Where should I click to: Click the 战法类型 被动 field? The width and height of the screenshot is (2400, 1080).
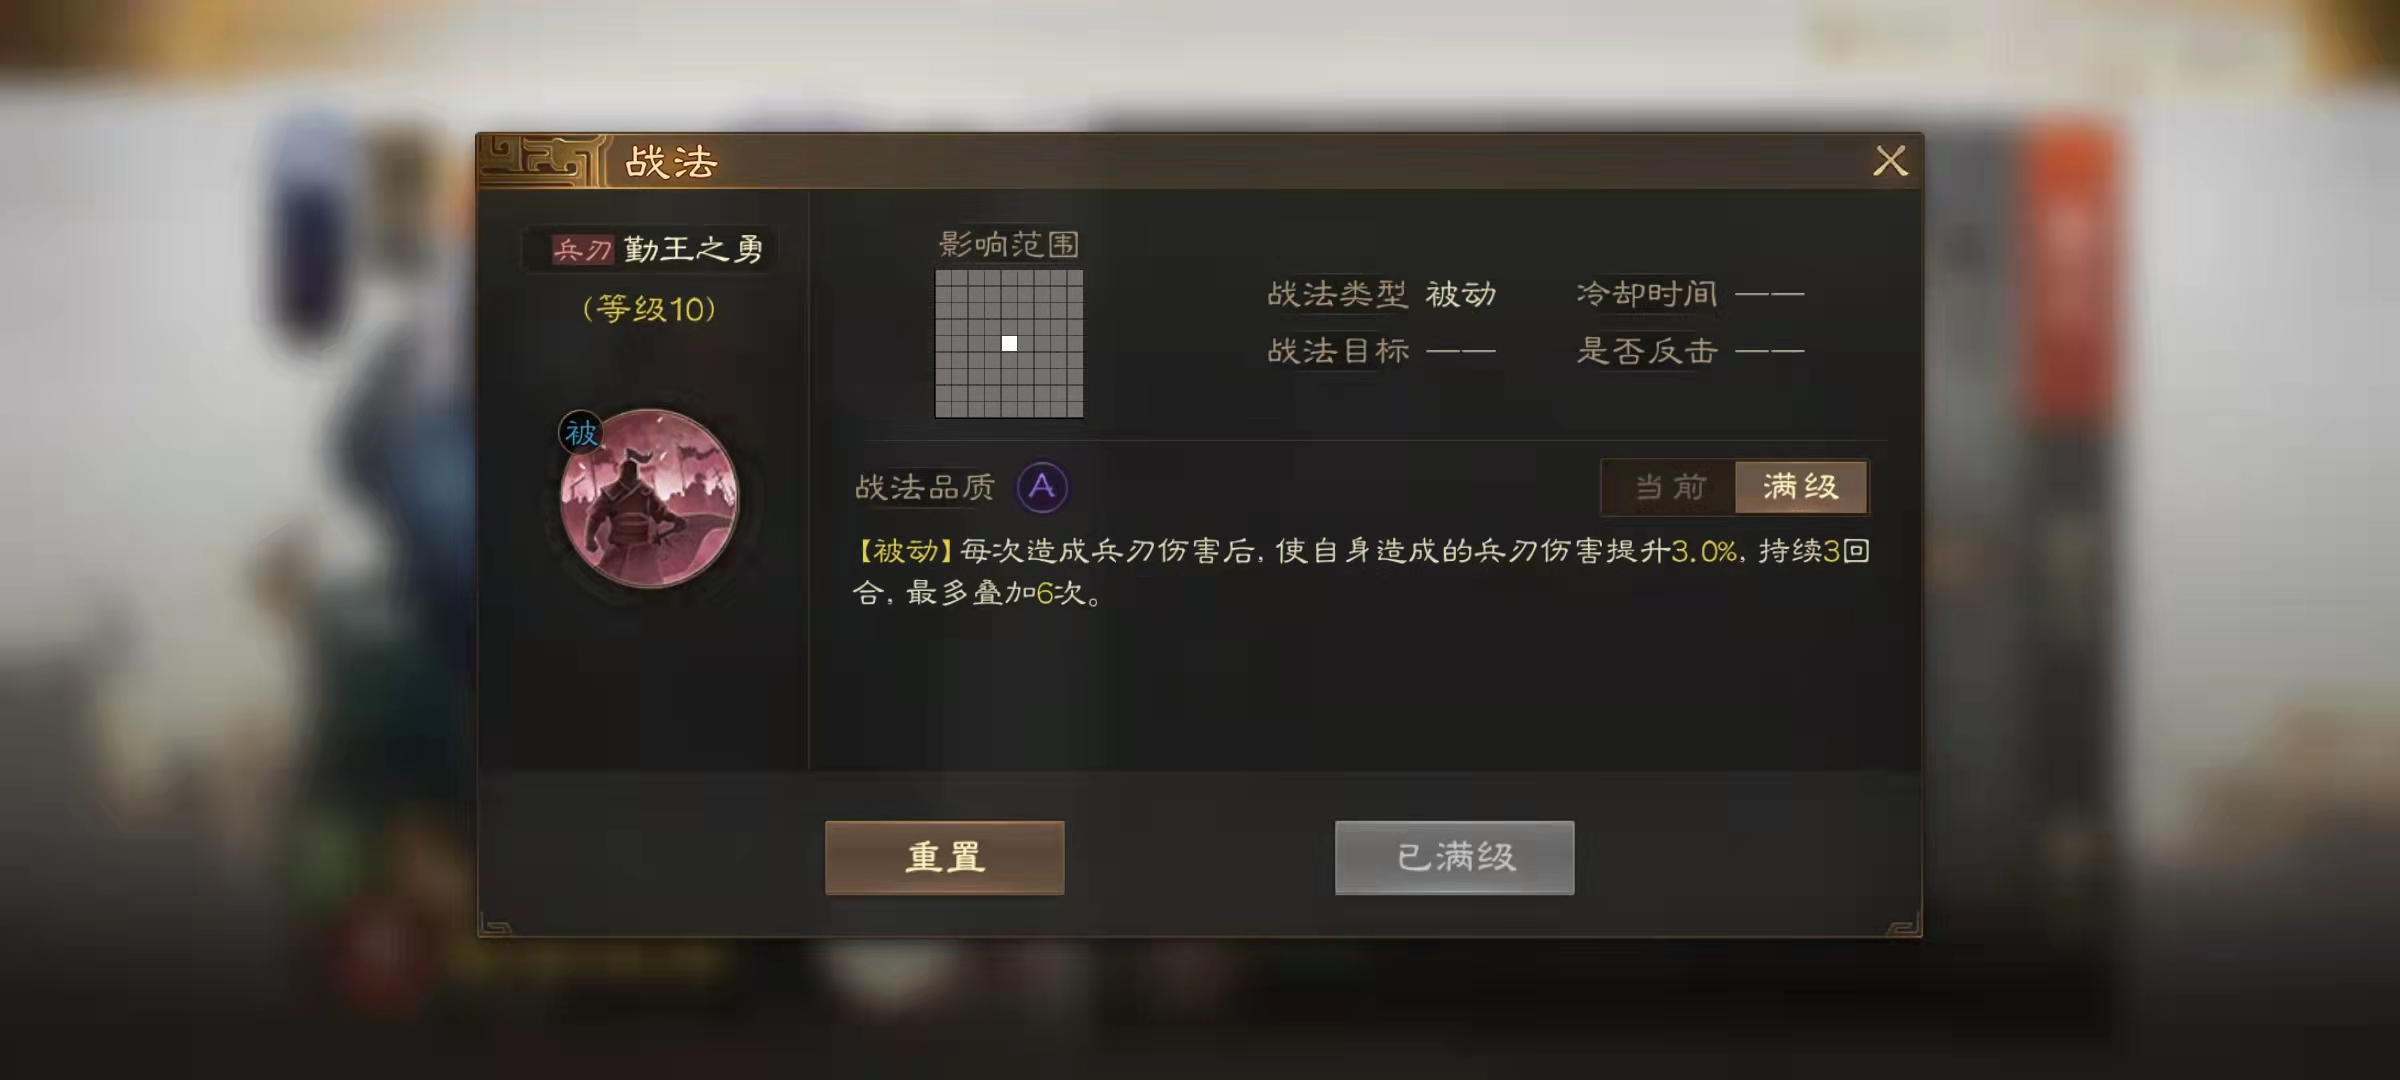(1382, 294)
